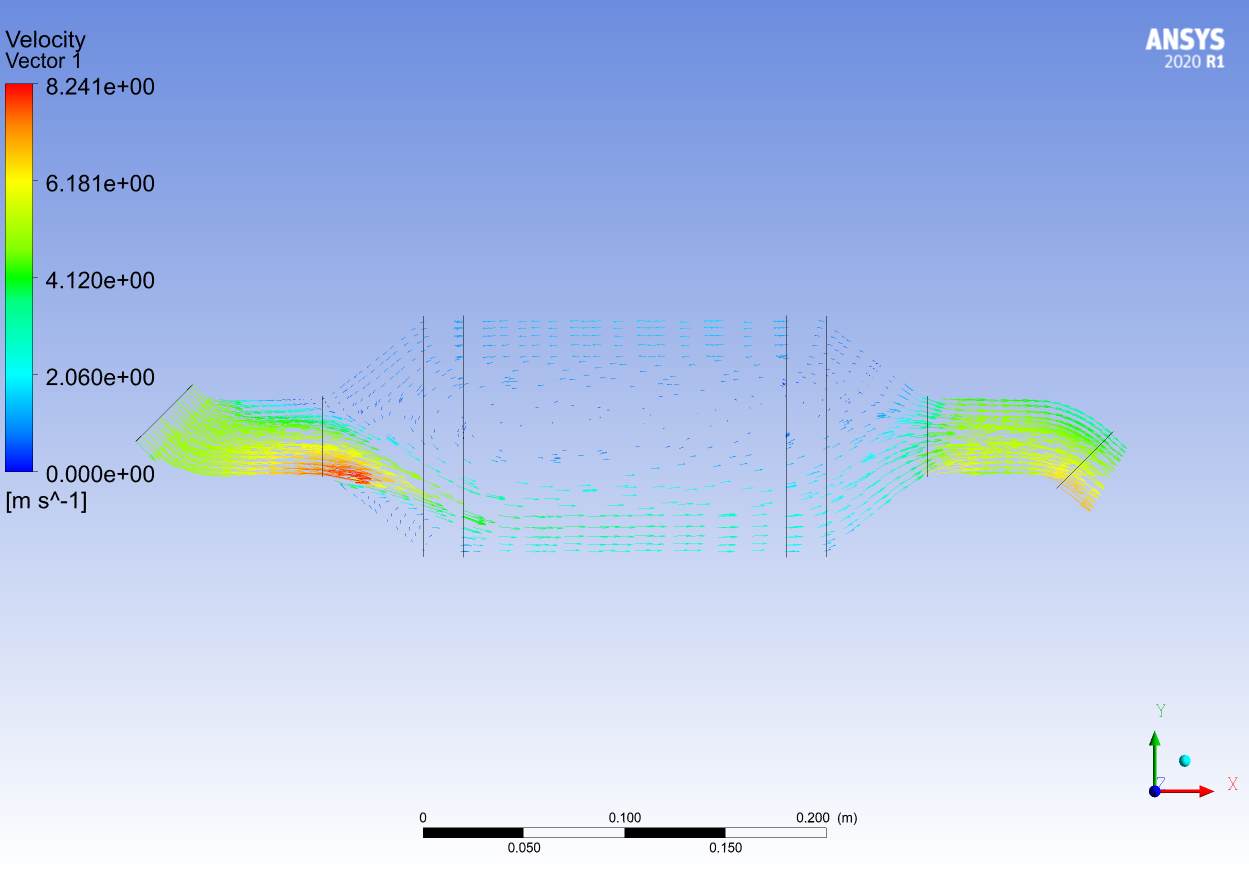Click the Velocity Vector 1 legend title
Viewport: 1249px width, 873px height.
[46, 50]
